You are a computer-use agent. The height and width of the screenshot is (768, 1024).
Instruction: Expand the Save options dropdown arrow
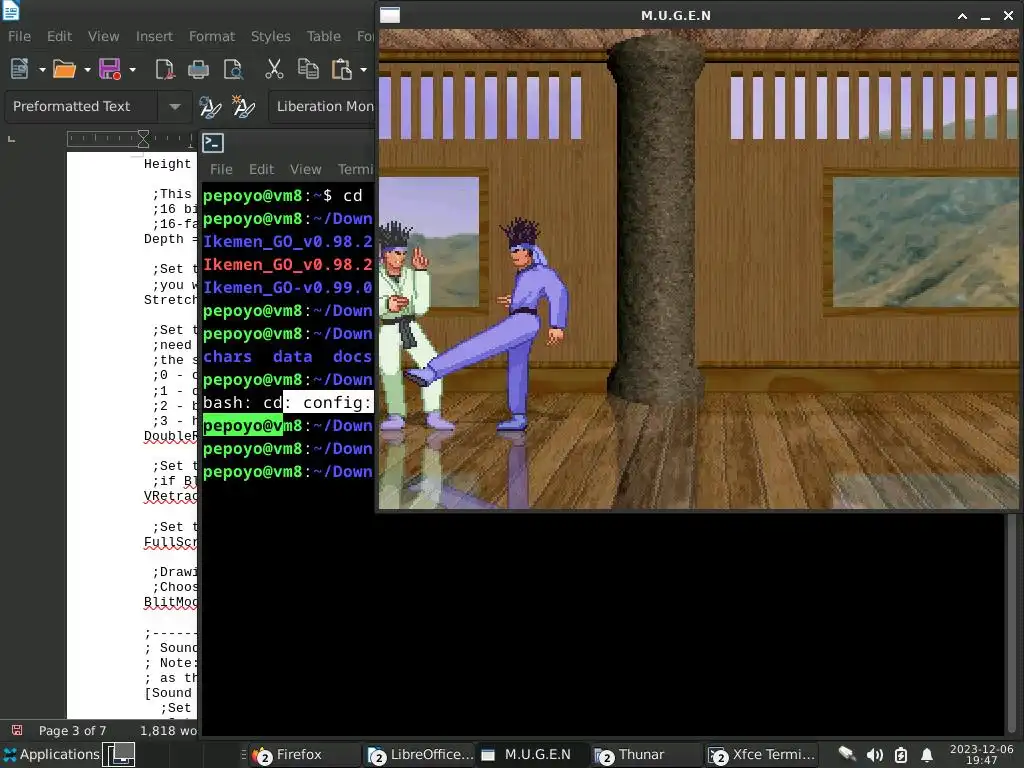click(132, 69)
